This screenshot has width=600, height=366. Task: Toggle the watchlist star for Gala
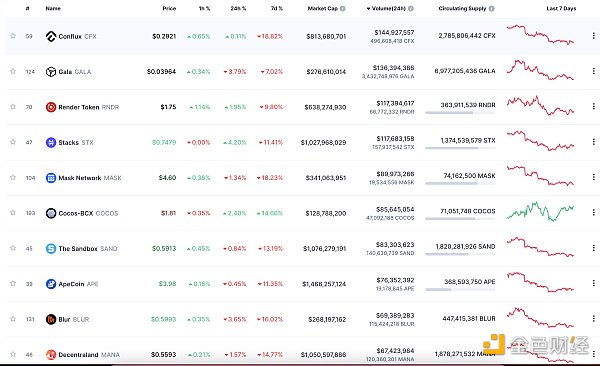tap(13, 71)
